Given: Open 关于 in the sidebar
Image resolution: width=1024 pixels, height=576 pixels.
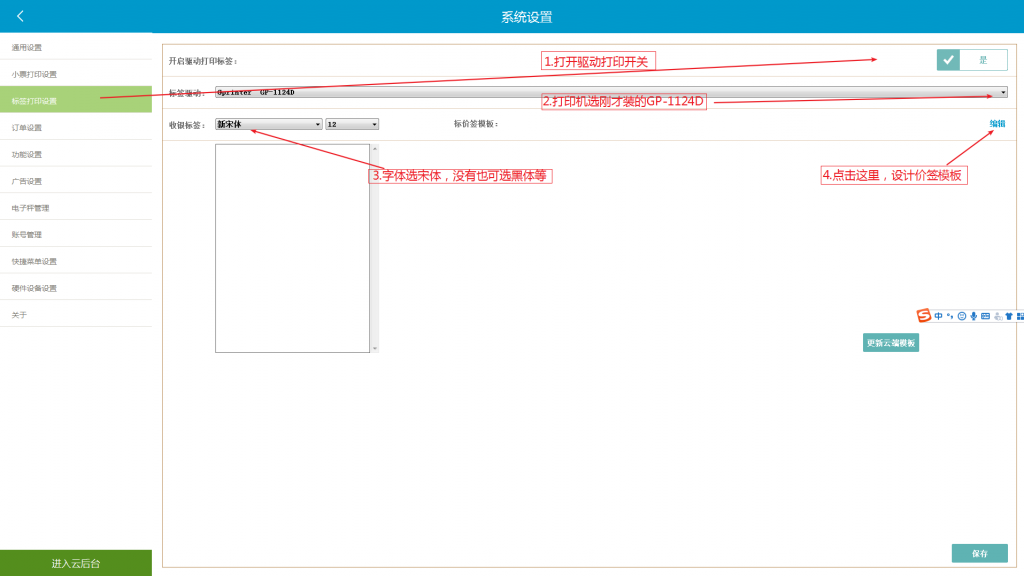Looking at the screenshot, I should coord(76,314).
